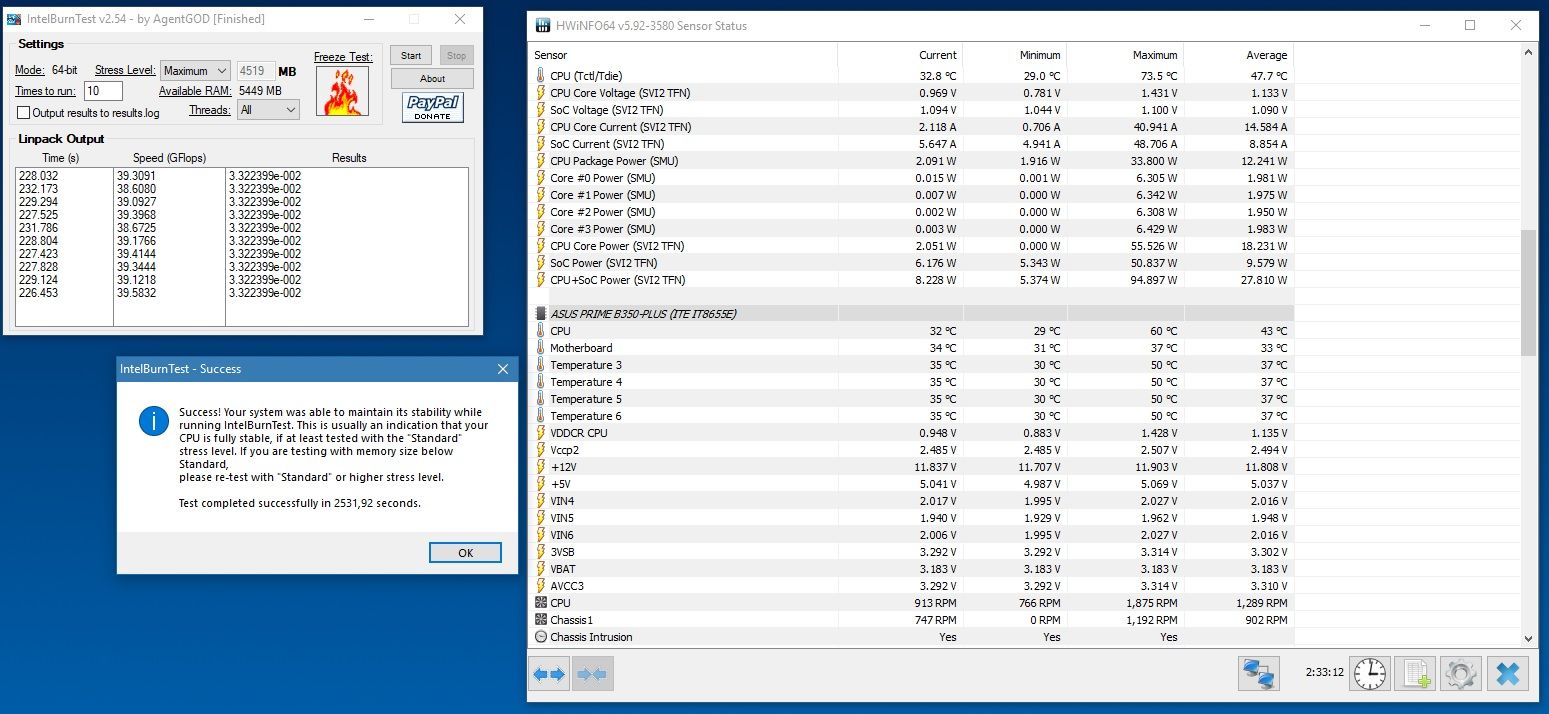This screenshot has width=1549, height=714.
Task: Open HWiNFO sensor settings gear icon
Action: tap(1460, 674)
